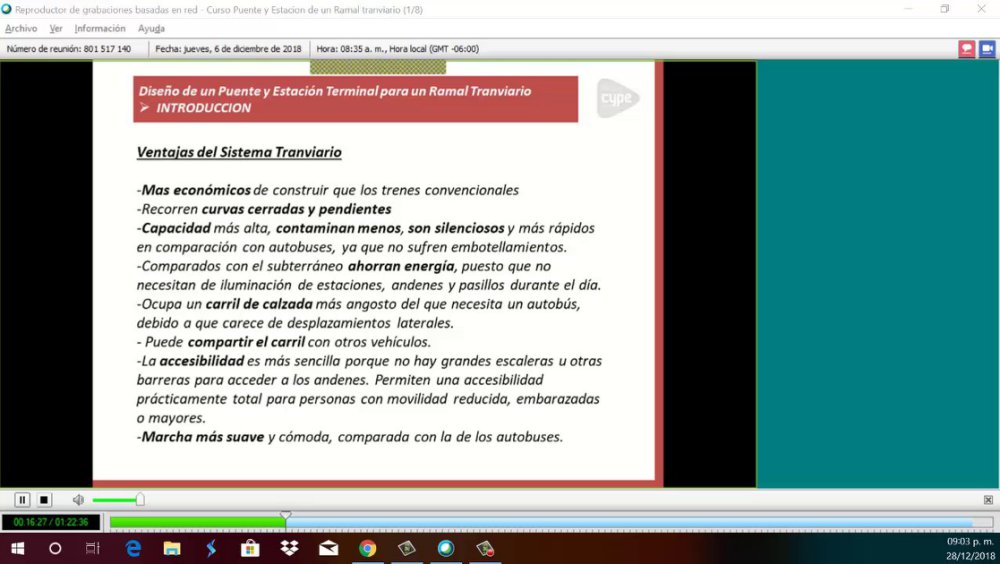
Task: Pause the recording playback
Action: pyautogui.click(x=22, y=500)
